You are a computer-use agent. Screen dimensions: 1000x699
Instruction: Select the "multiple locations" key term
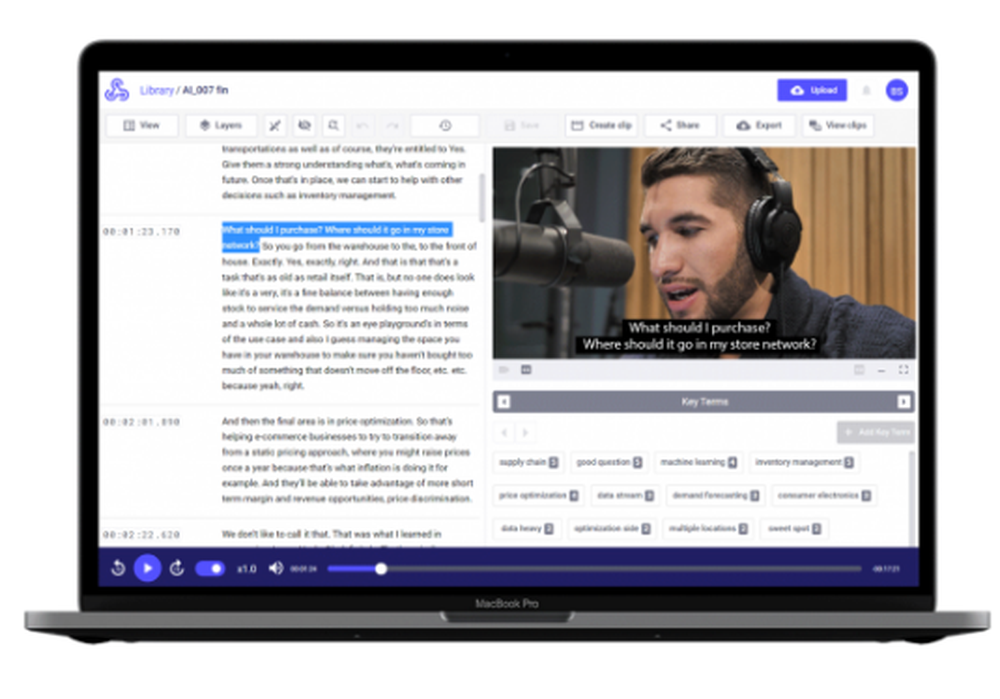click(708, 529)
